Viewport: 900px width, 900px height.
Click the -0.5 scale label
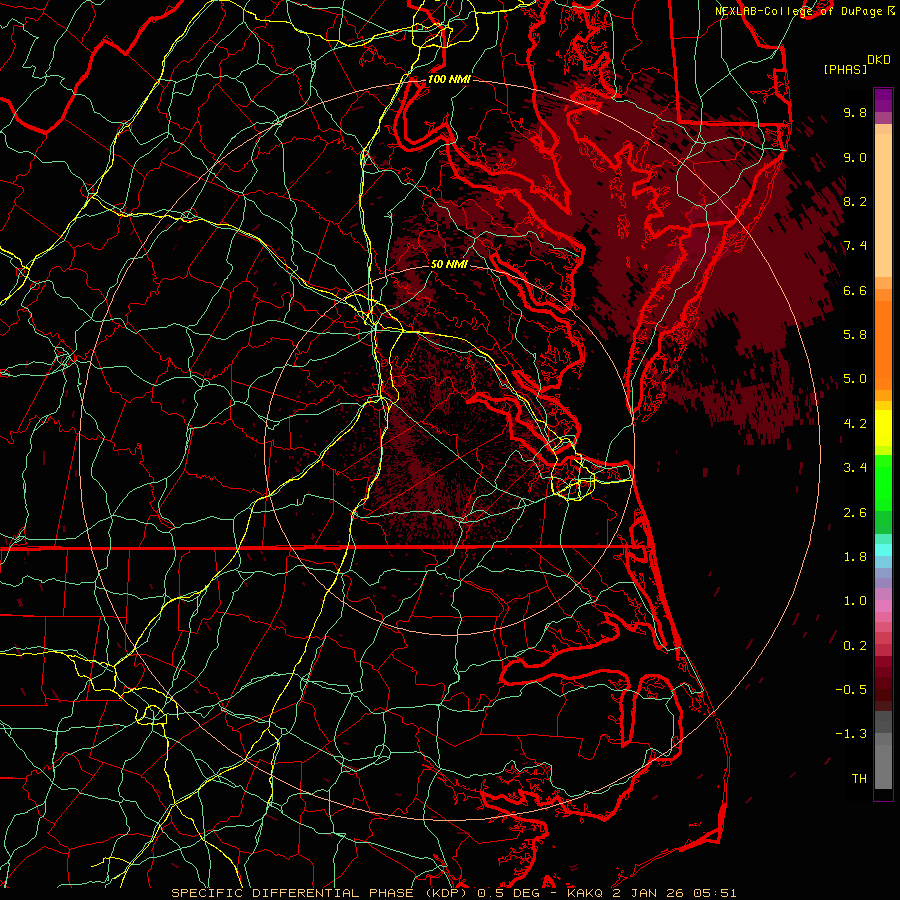coord(851,690)
